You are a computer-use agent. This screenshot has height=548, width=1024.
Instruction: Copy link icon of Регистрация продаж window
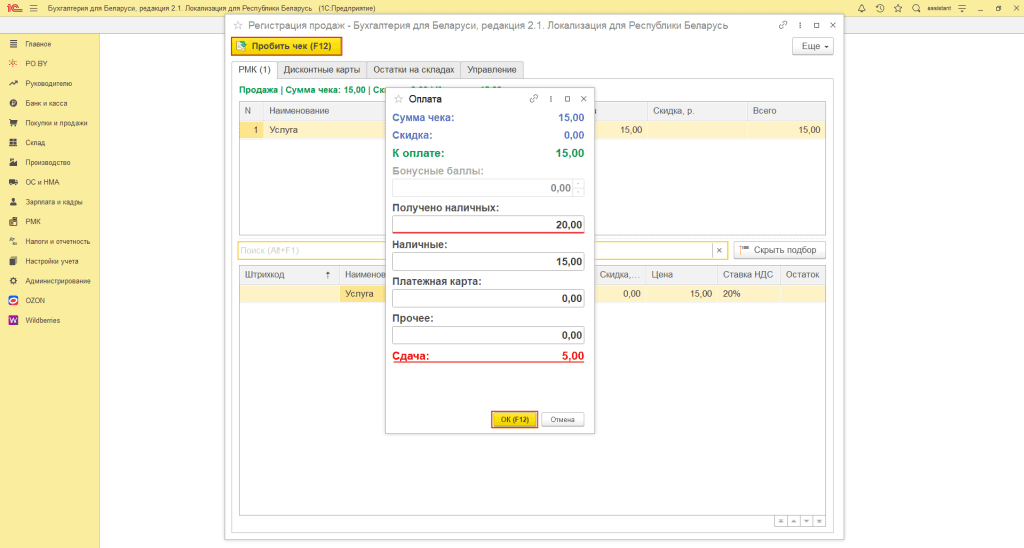click(x=782, y=25)
